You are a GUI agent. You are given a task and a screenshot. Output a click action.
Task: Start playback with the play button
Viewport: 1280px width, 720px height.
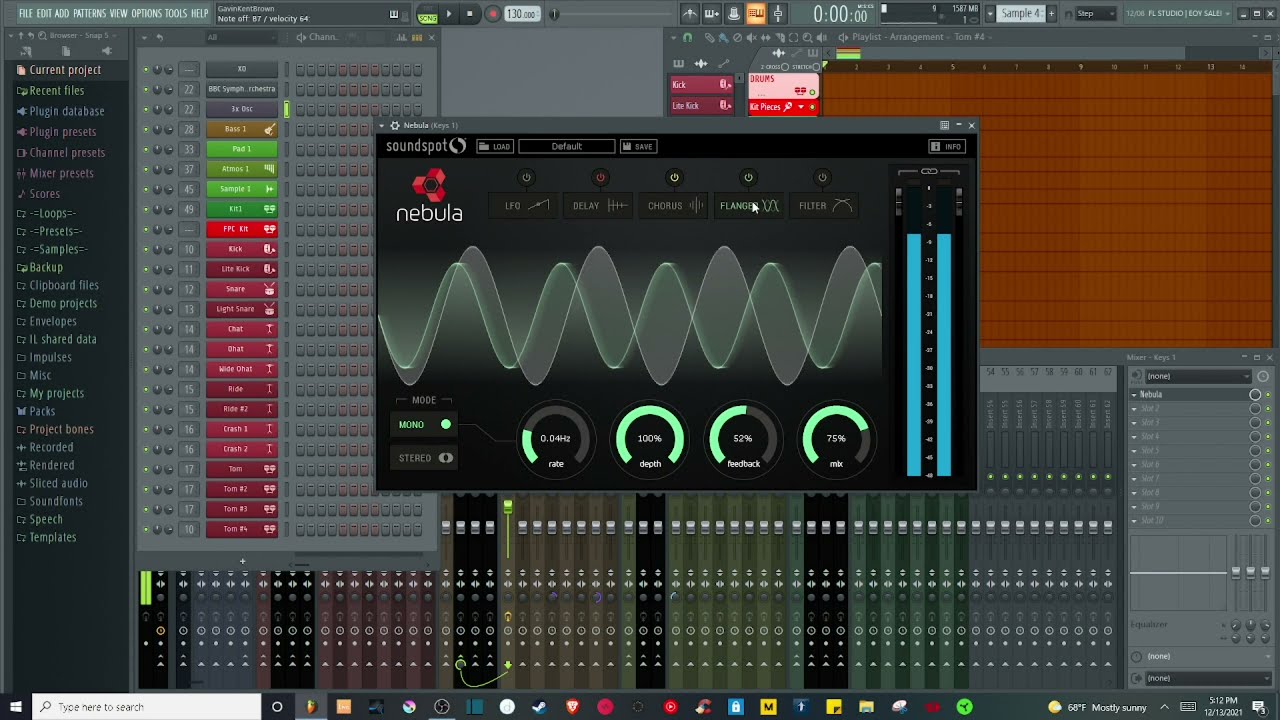(449, 14)
